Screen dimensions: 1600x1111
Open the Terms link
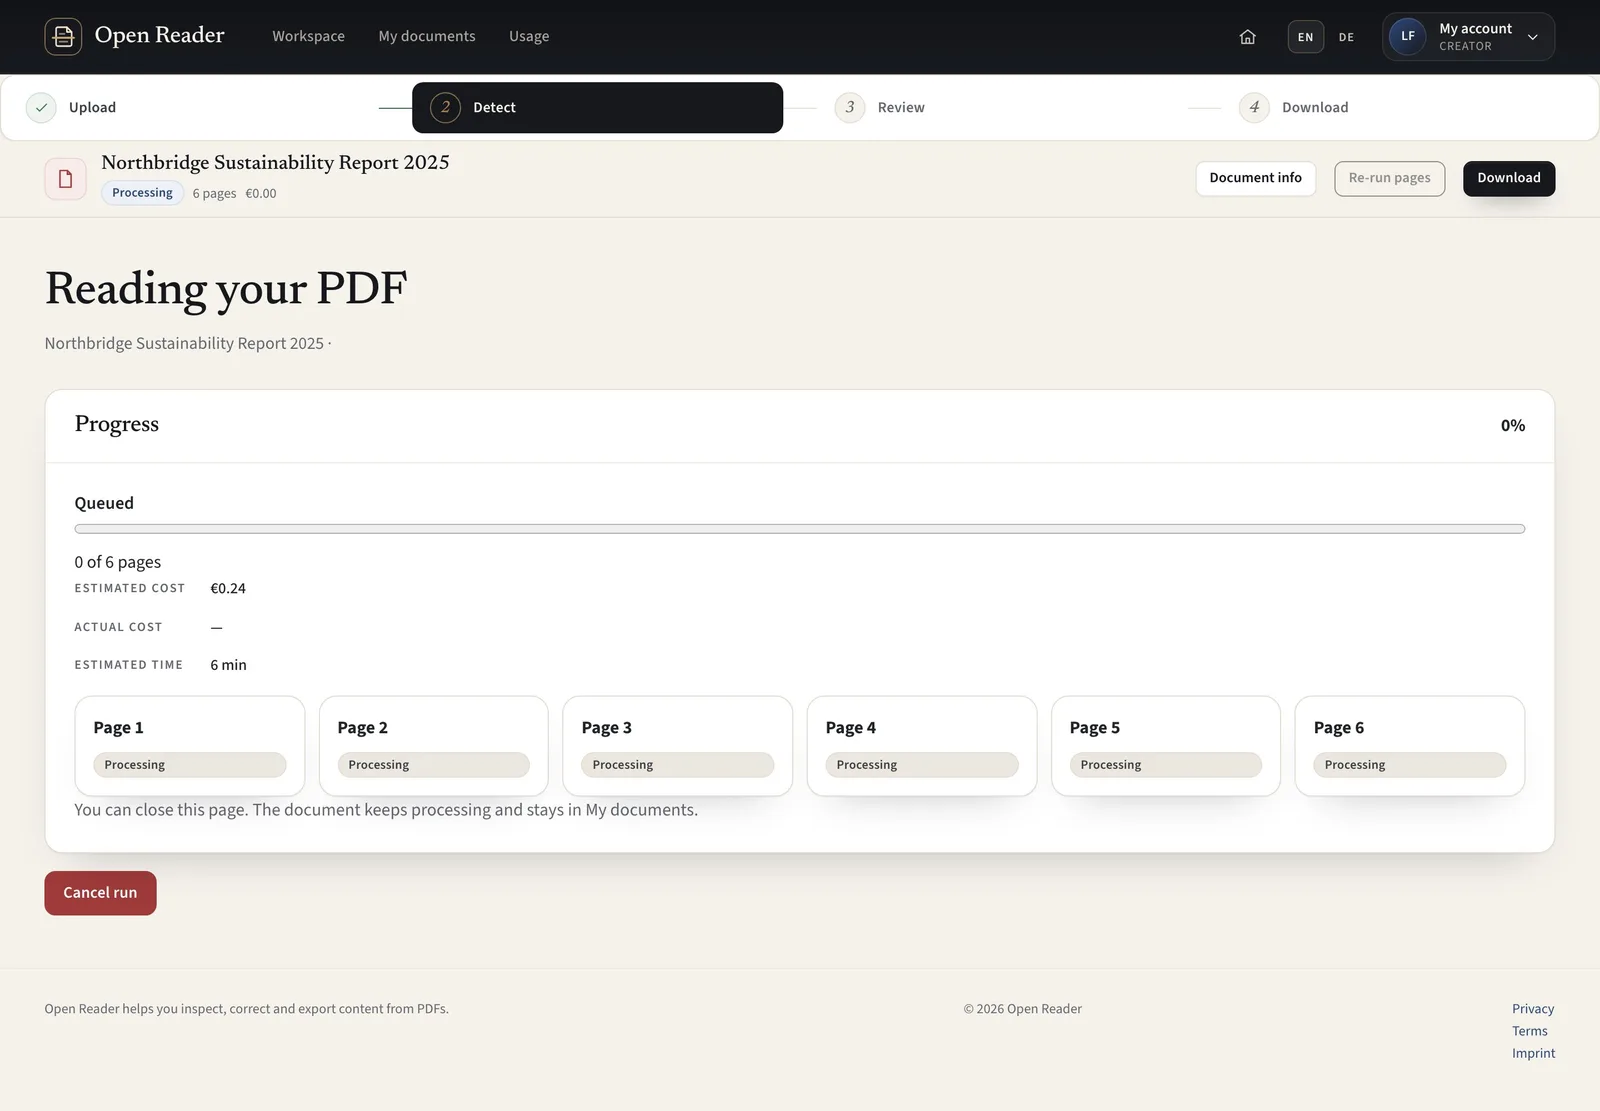1529,1031
